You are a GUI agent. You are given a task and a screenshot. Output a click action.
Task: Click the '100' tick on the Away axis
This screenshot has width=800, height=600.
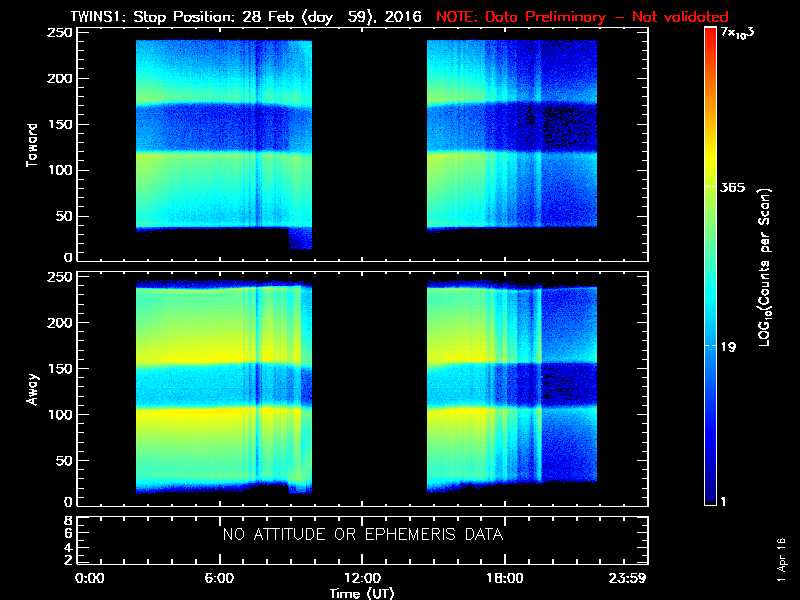[x=60, y=415]
